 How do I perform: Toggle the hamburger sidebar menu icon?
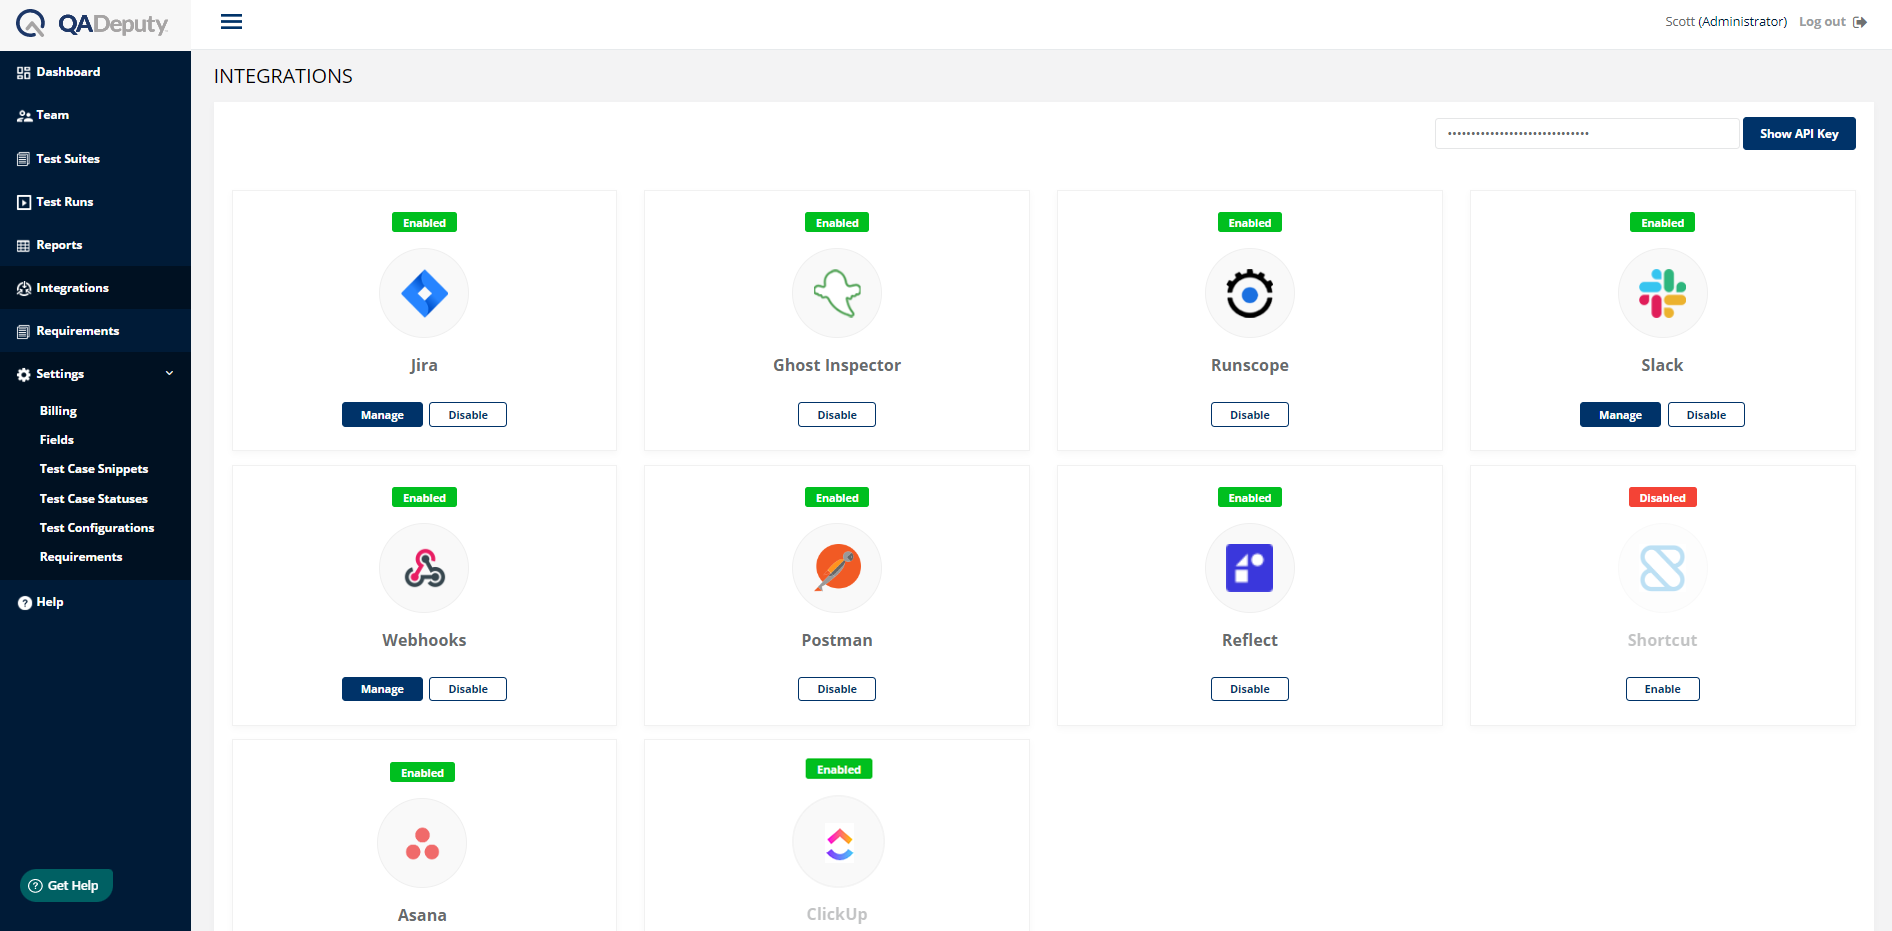pos(231,22)
